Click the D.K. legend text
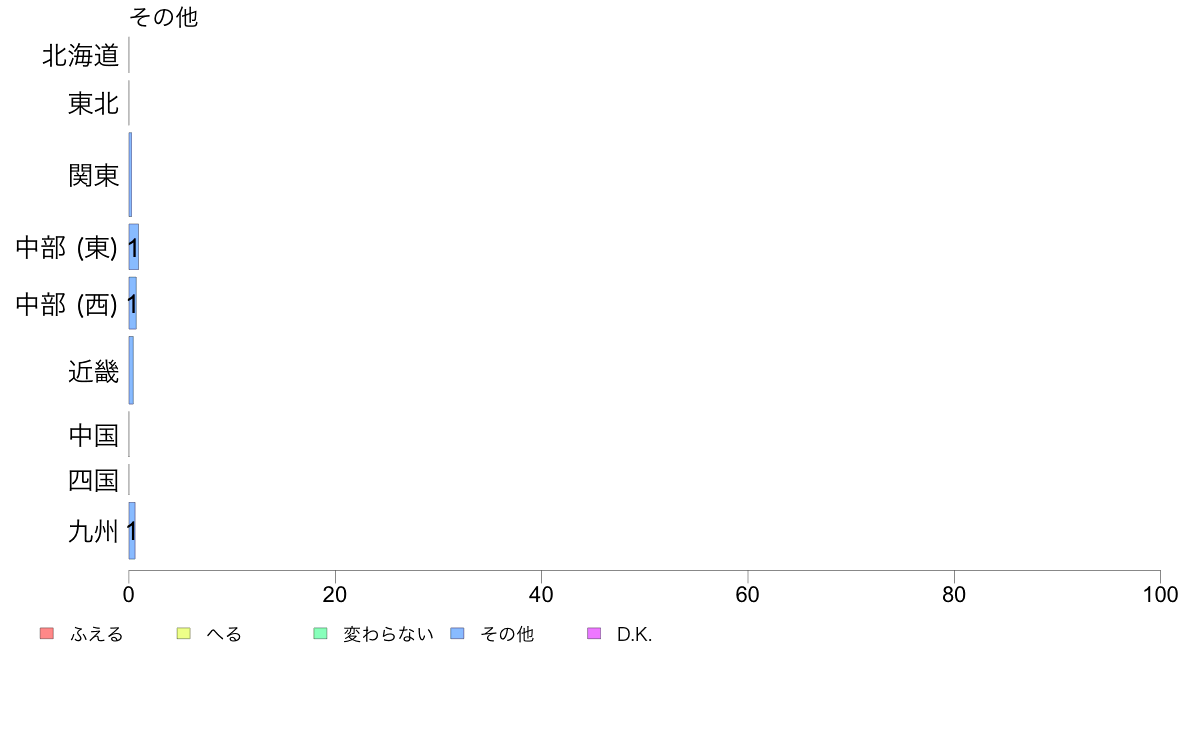This screenshot has width=1188, height=736. (x=635, y=634)
